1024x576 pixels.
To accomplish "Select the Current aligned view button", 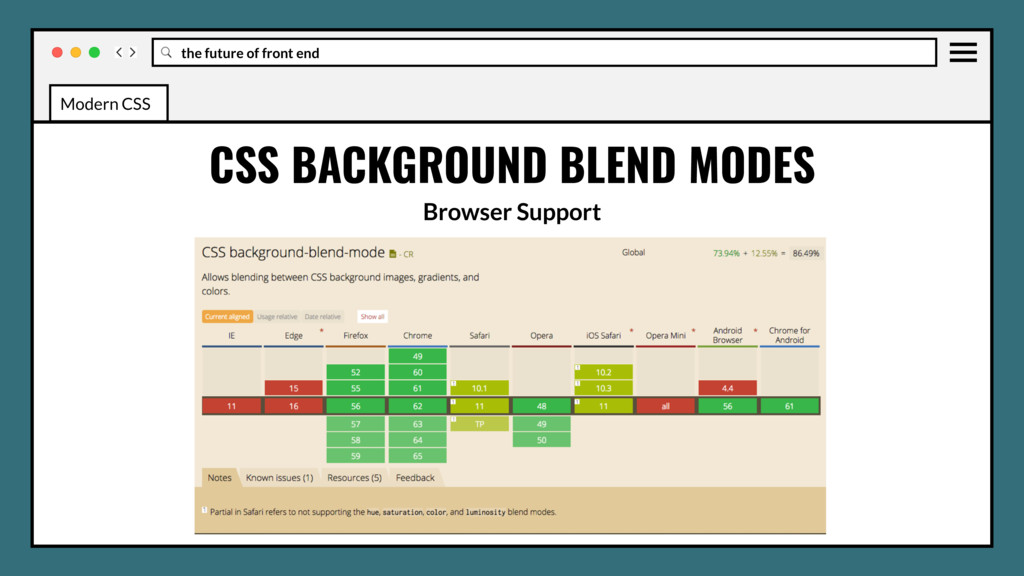I will [x=227, y=317].
